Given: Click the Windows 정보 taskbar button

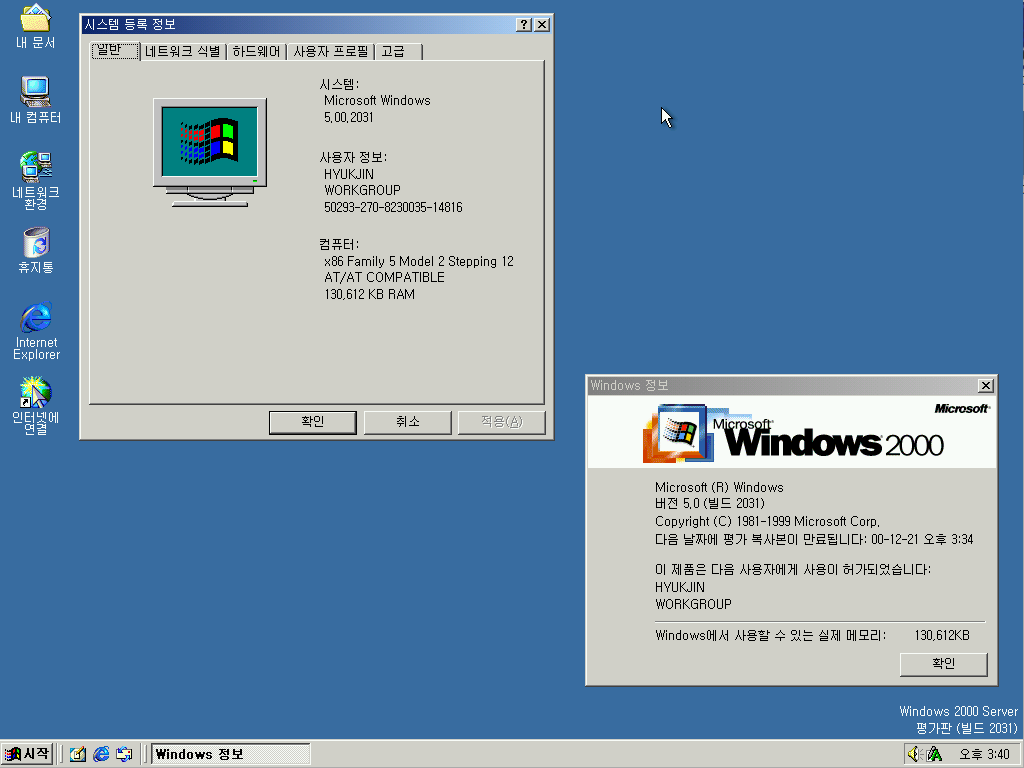Looking at the screenshot, I should click(231, 754).
